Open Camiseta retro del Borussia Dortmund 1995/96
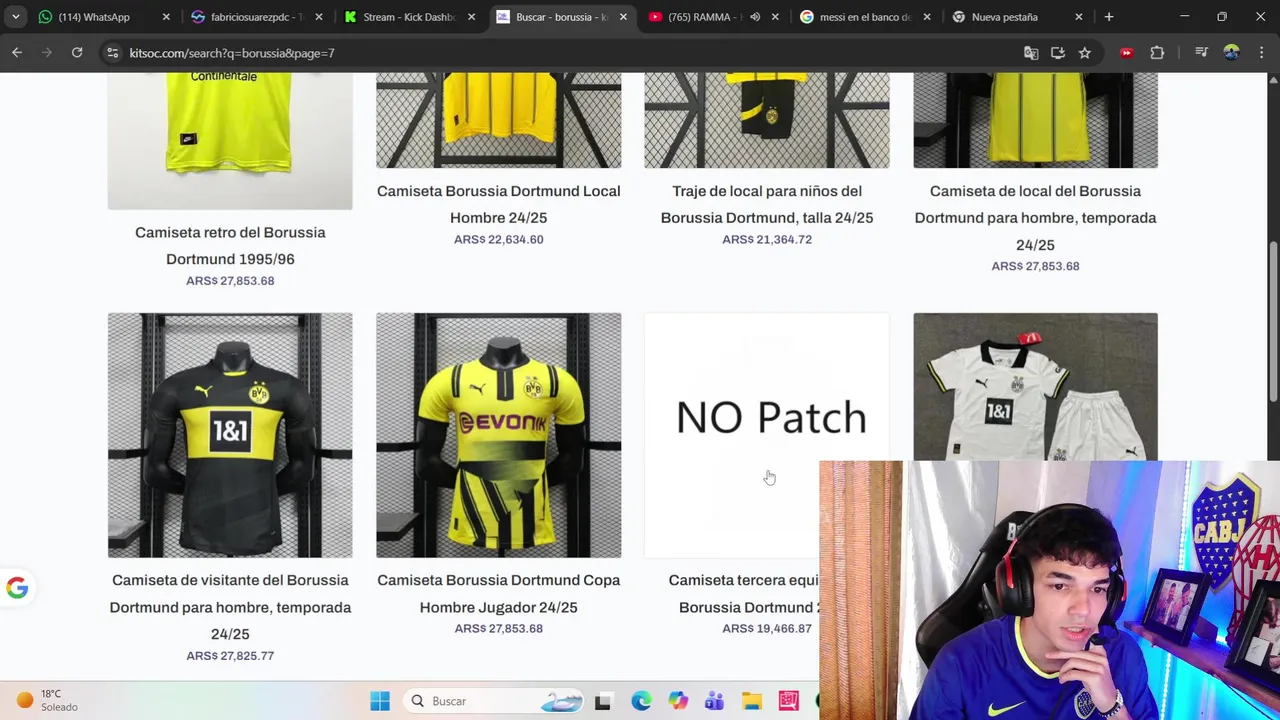This screenshot has height=720, width=1280. (230, 245)
